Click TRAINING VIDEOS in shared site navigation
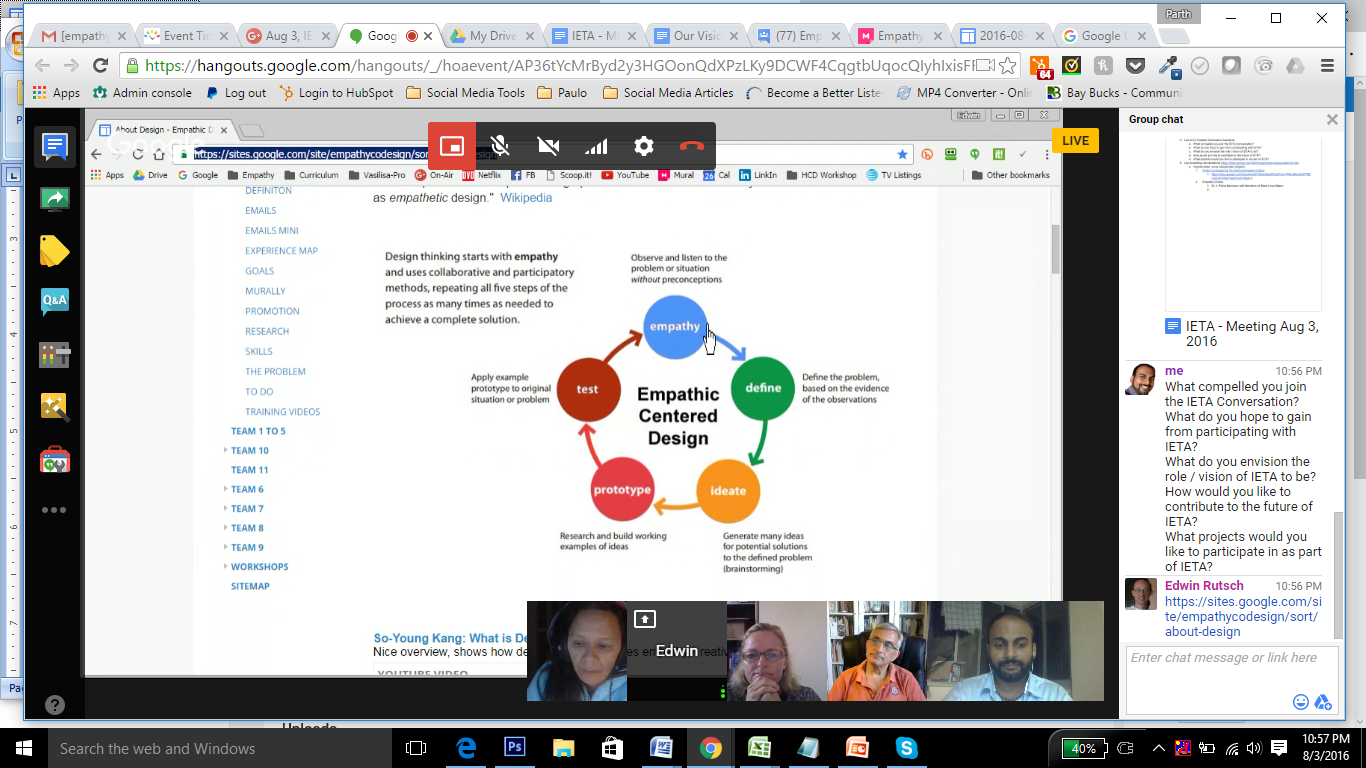 pos(283,412)
